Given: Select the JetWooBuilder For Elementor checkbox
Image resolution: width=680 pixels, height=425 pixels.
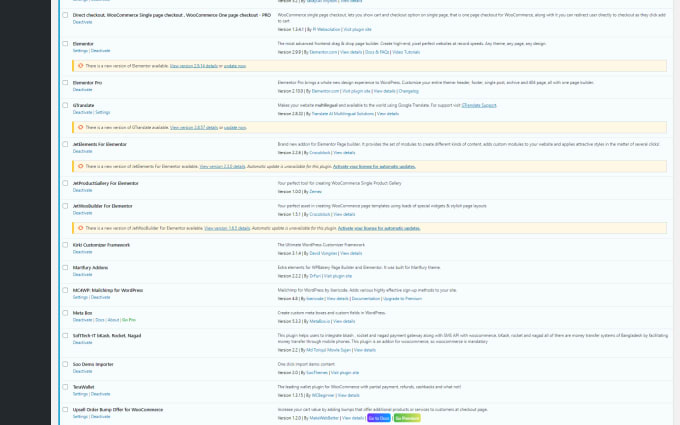Looking at the screenshot, I should (65, 206).
